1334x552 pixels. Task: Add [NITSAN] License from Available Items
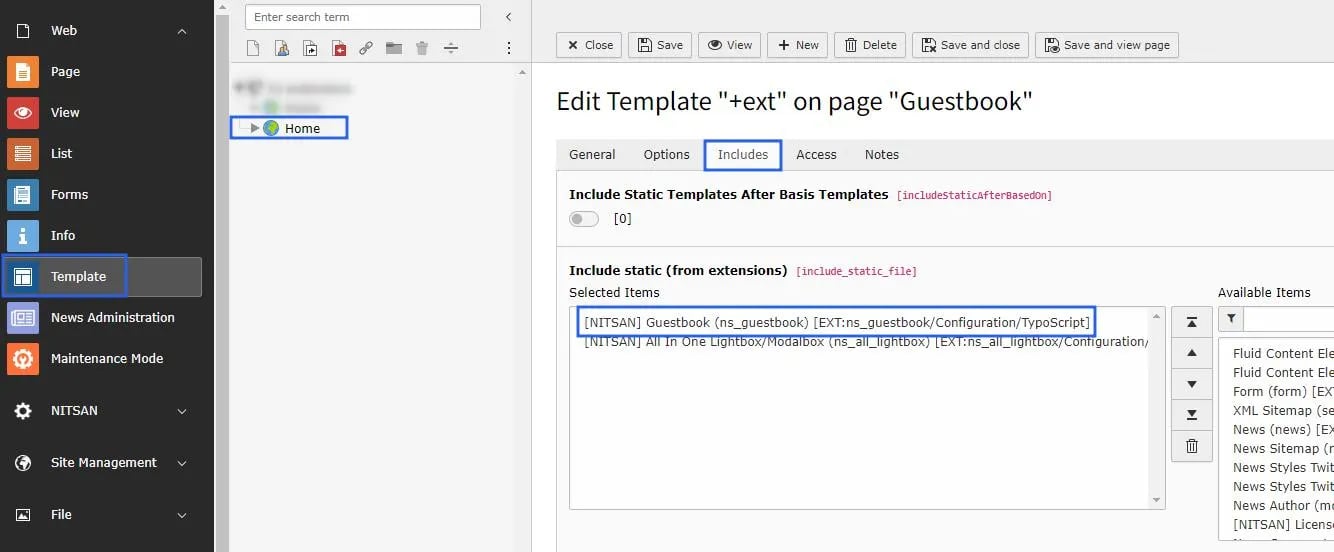coord(1283,525)
